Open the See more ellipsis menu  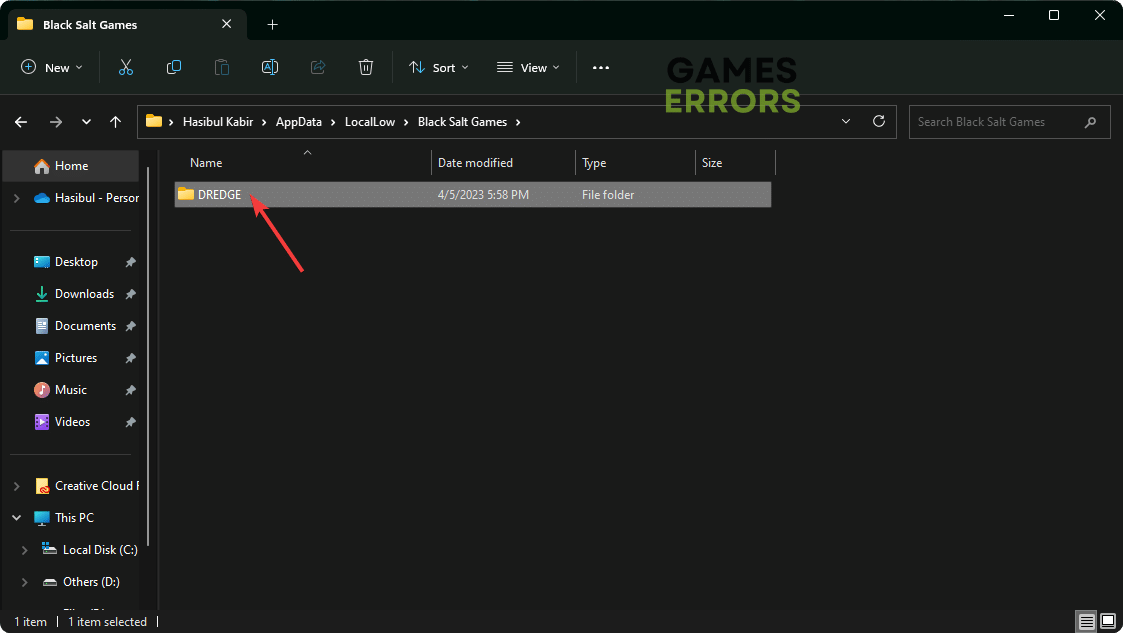click(x=600, y=67)
